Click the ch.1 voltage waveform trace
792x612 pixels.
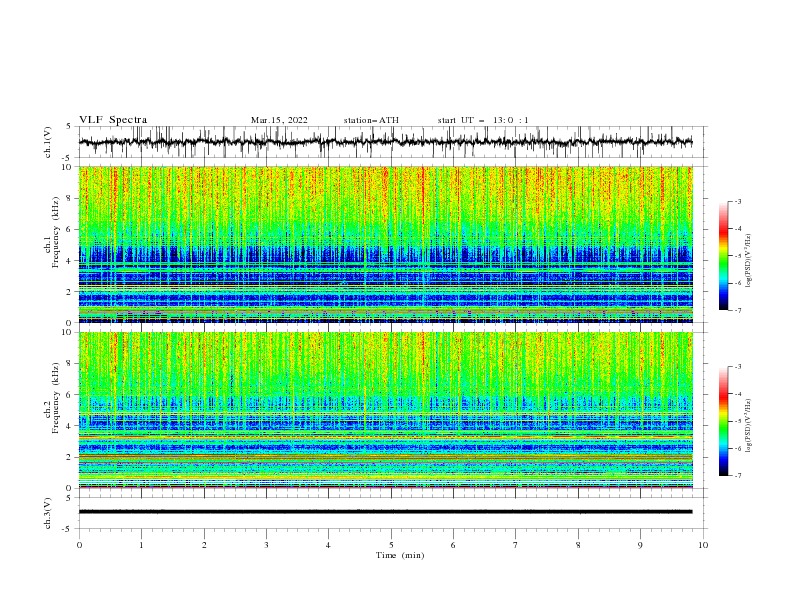(x=385, y=142)
